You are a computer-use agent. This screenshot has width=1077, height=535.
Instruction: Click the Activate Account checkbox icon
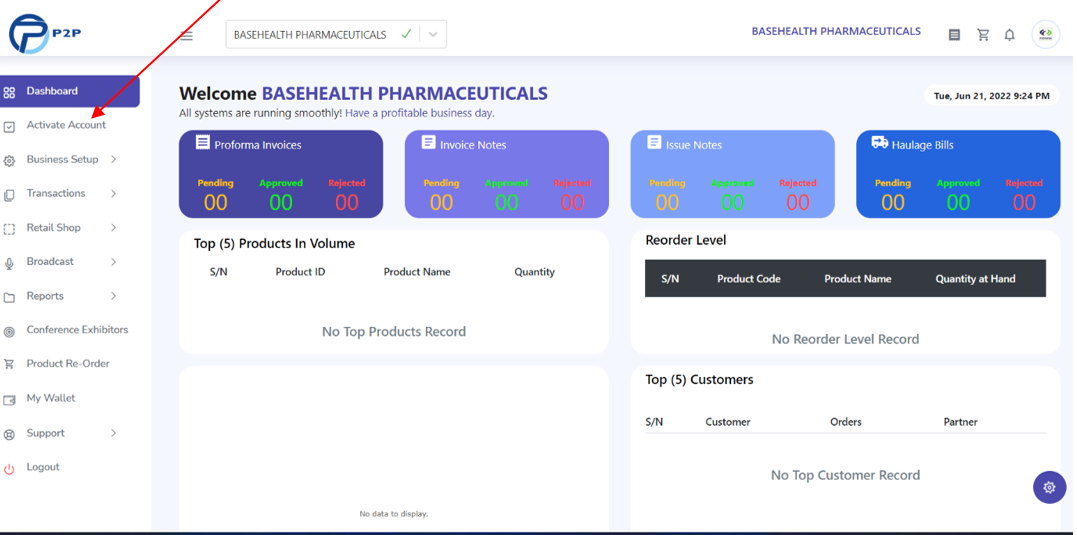[x=9, y=127]
